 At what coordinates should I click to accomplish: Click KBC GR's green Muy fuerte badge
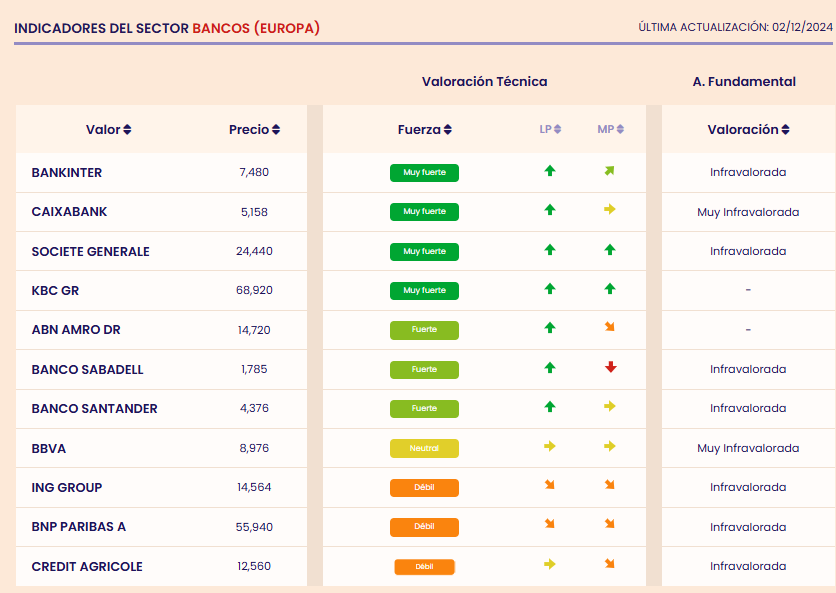coord(424,291)
